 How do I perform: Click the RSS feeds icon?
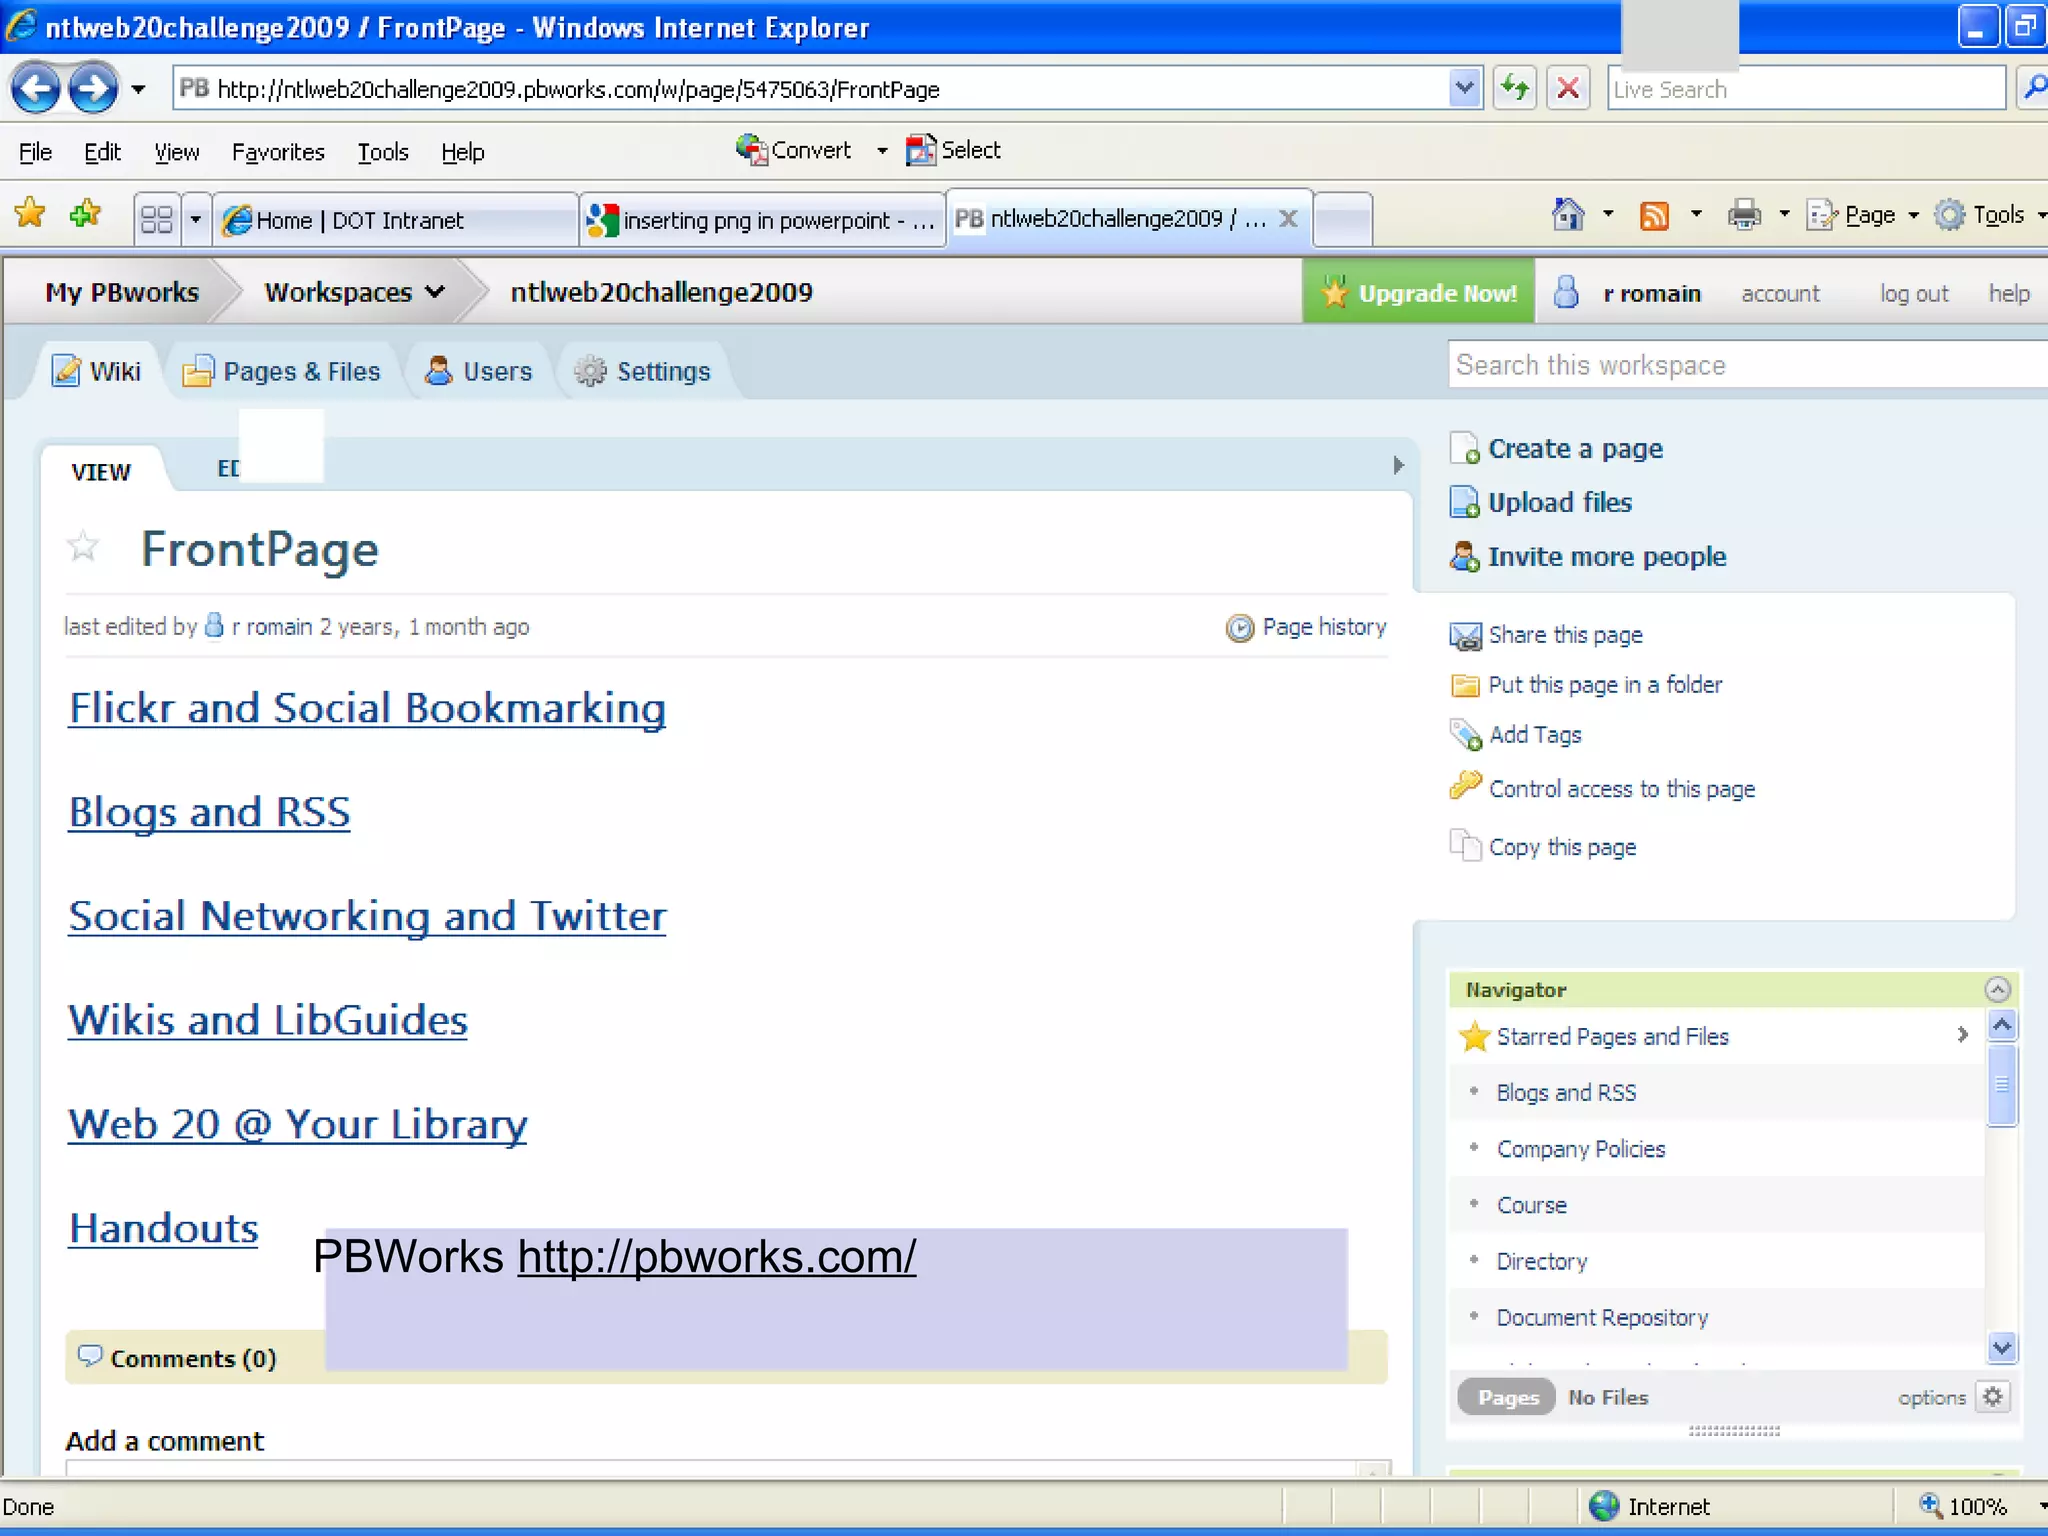click(1654, 215)
